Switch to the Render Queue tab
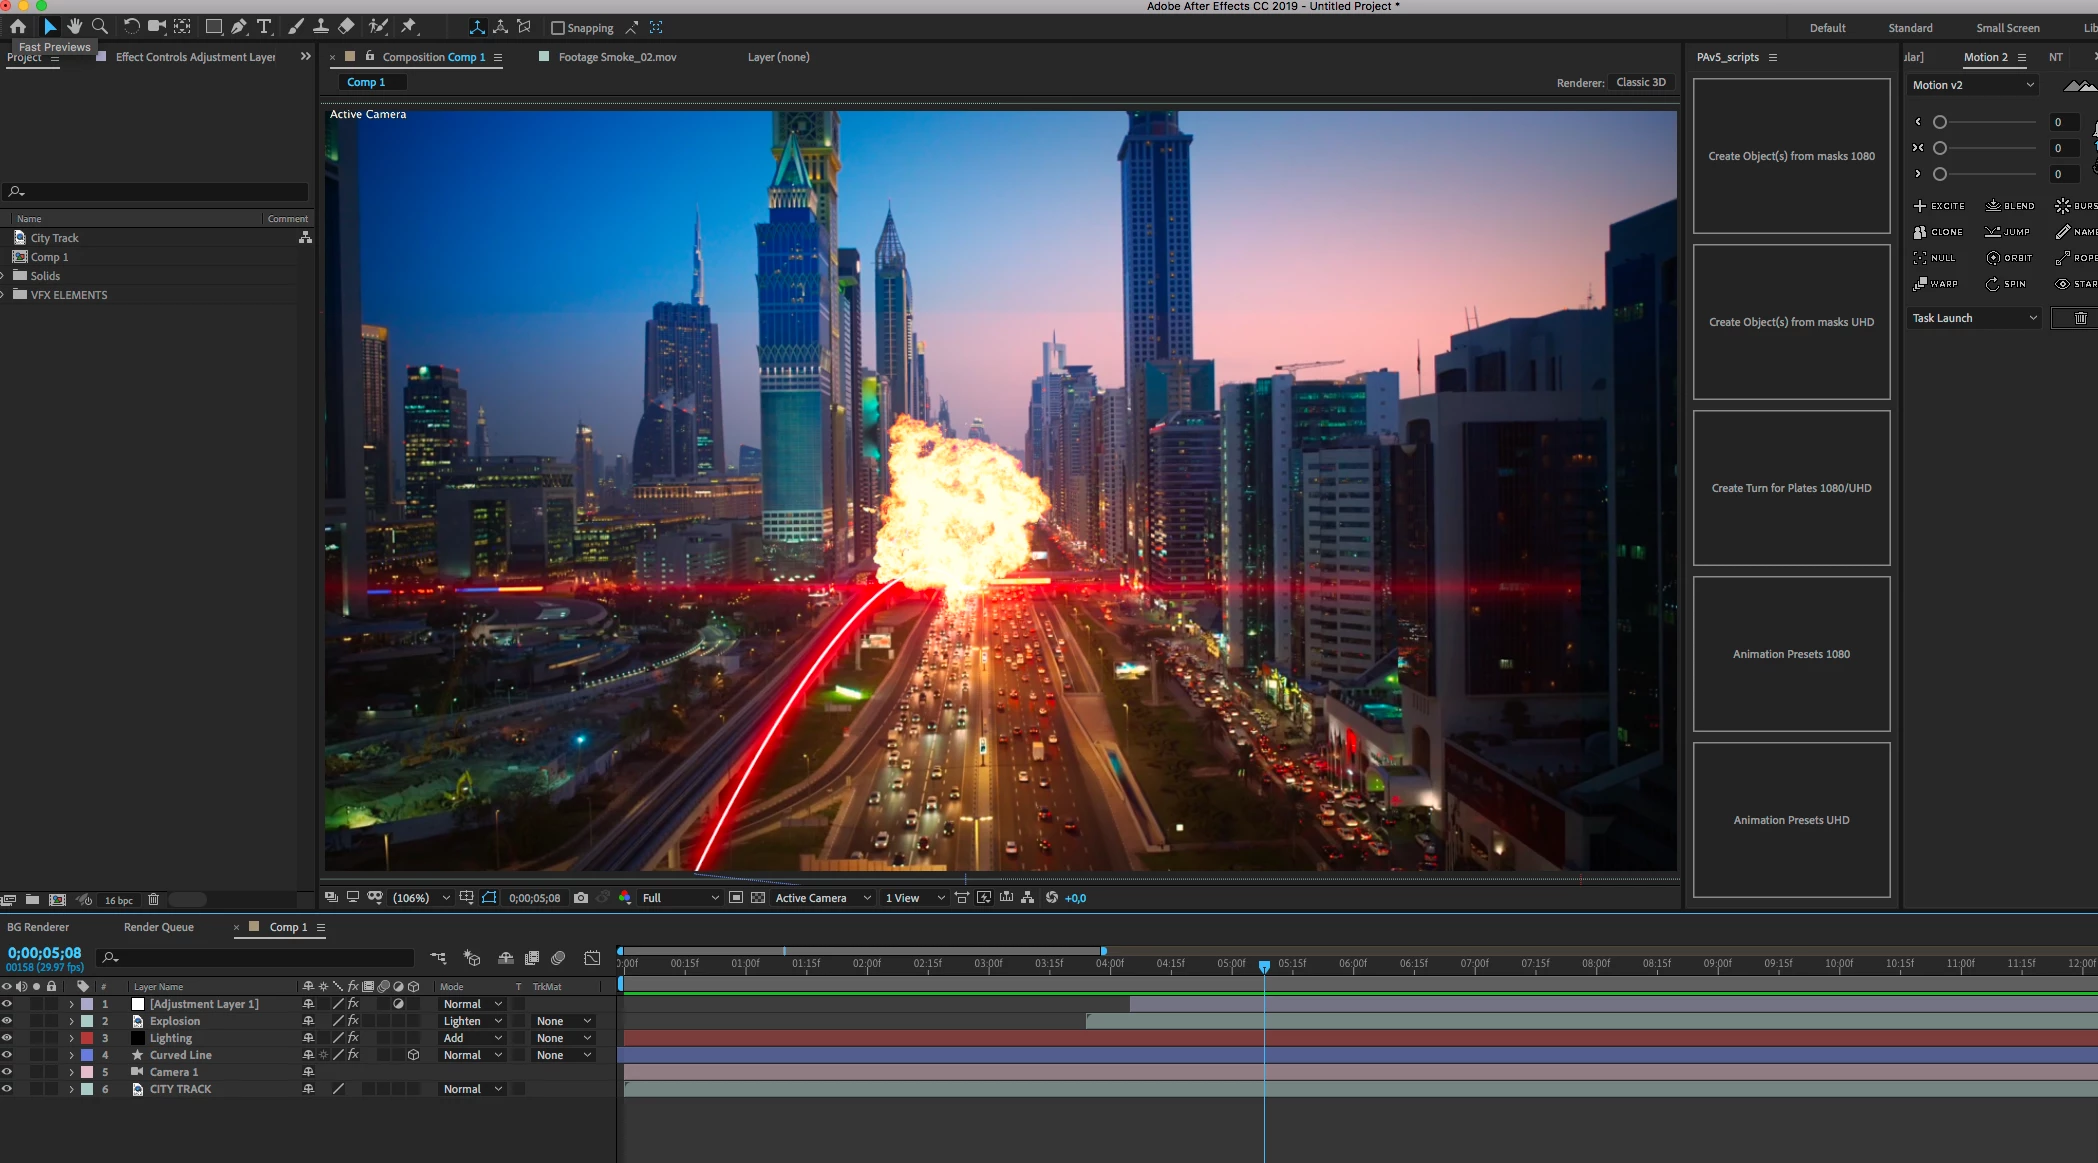This screenshot has height=1163, width=2098. coord(159,927)
